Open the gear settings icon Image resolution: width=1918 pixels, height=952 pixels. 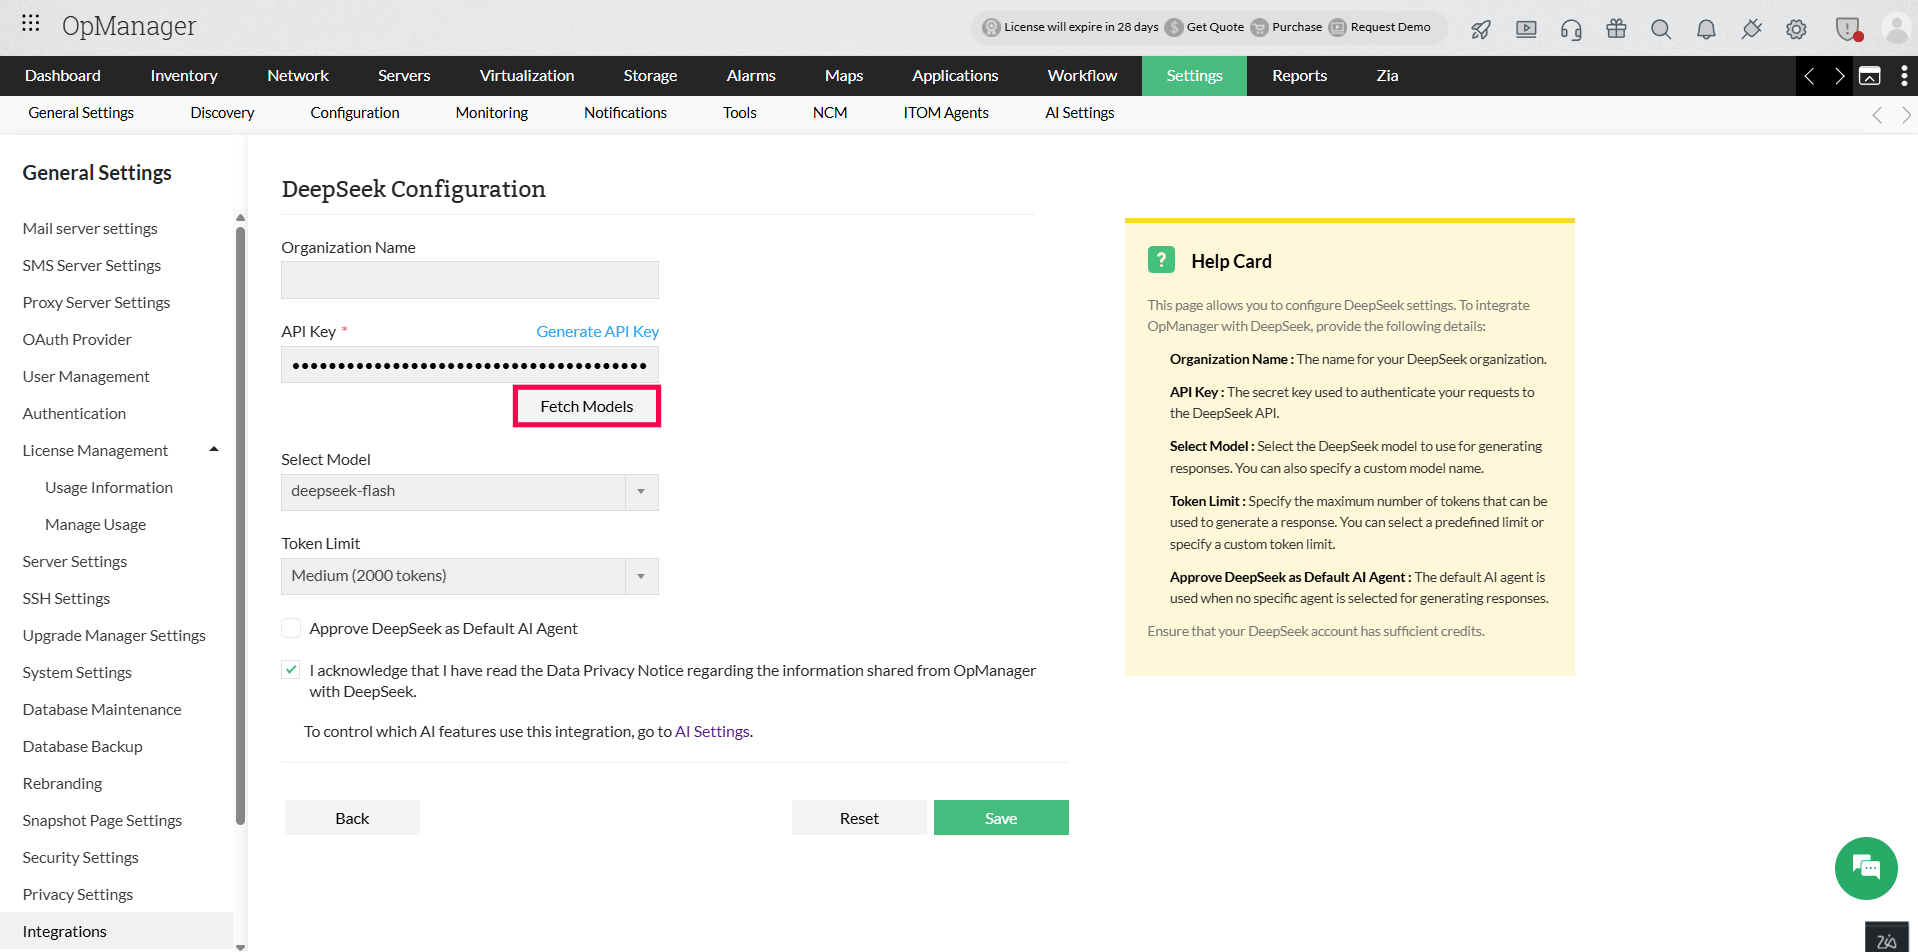click(1796, 29)
